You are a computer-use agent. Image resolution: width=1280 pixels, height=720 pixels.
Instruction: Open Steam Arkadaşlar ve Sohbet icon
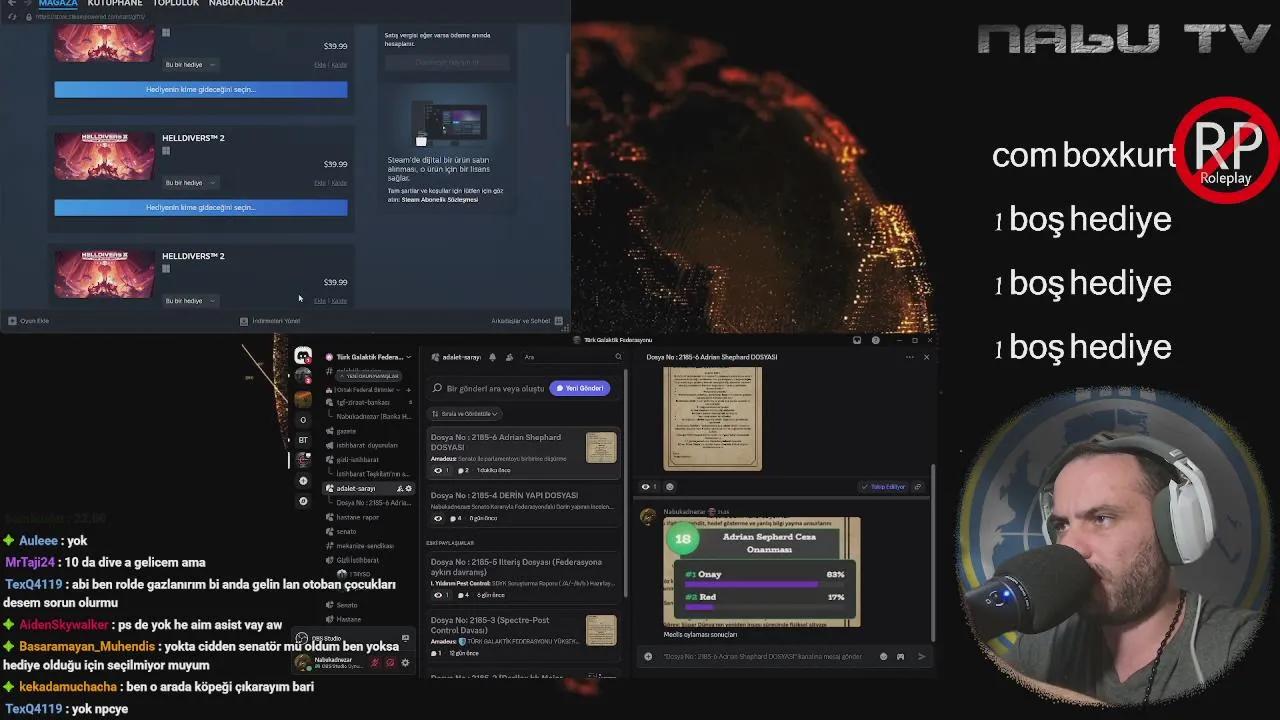(559, 321)
